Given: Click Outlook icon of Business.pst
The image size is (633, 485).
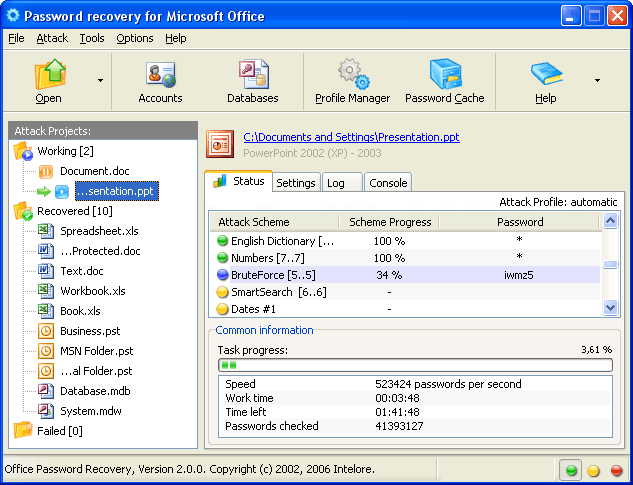Looking at the screenshot, I should click(x=46, y=331).
